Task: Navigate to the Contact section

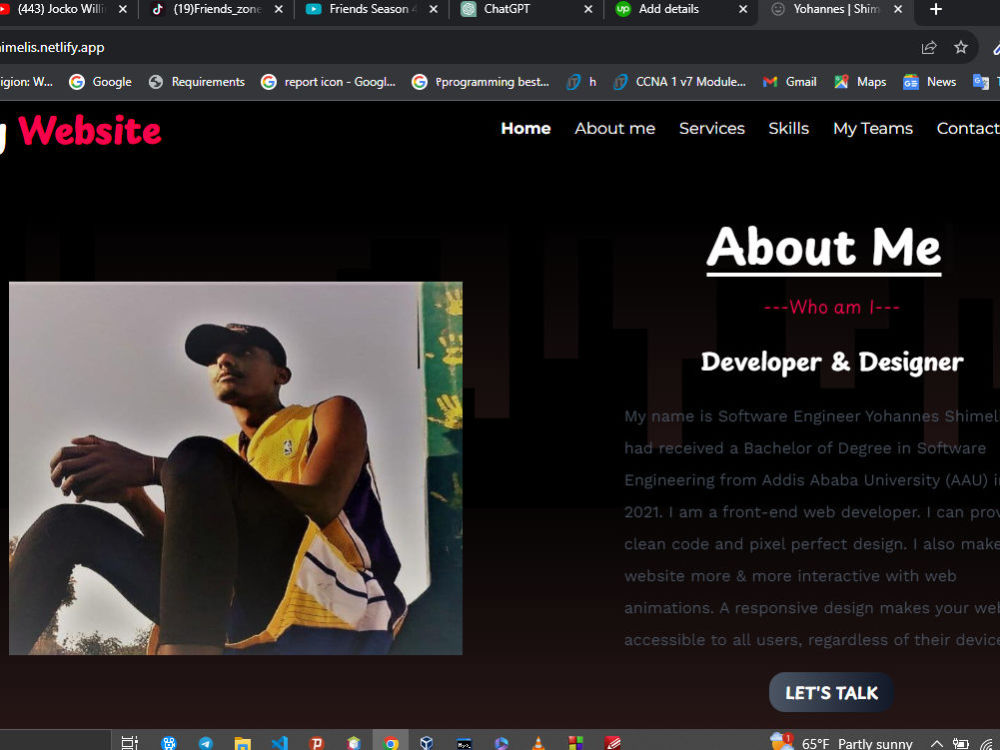Action: (x=967, y=128)
